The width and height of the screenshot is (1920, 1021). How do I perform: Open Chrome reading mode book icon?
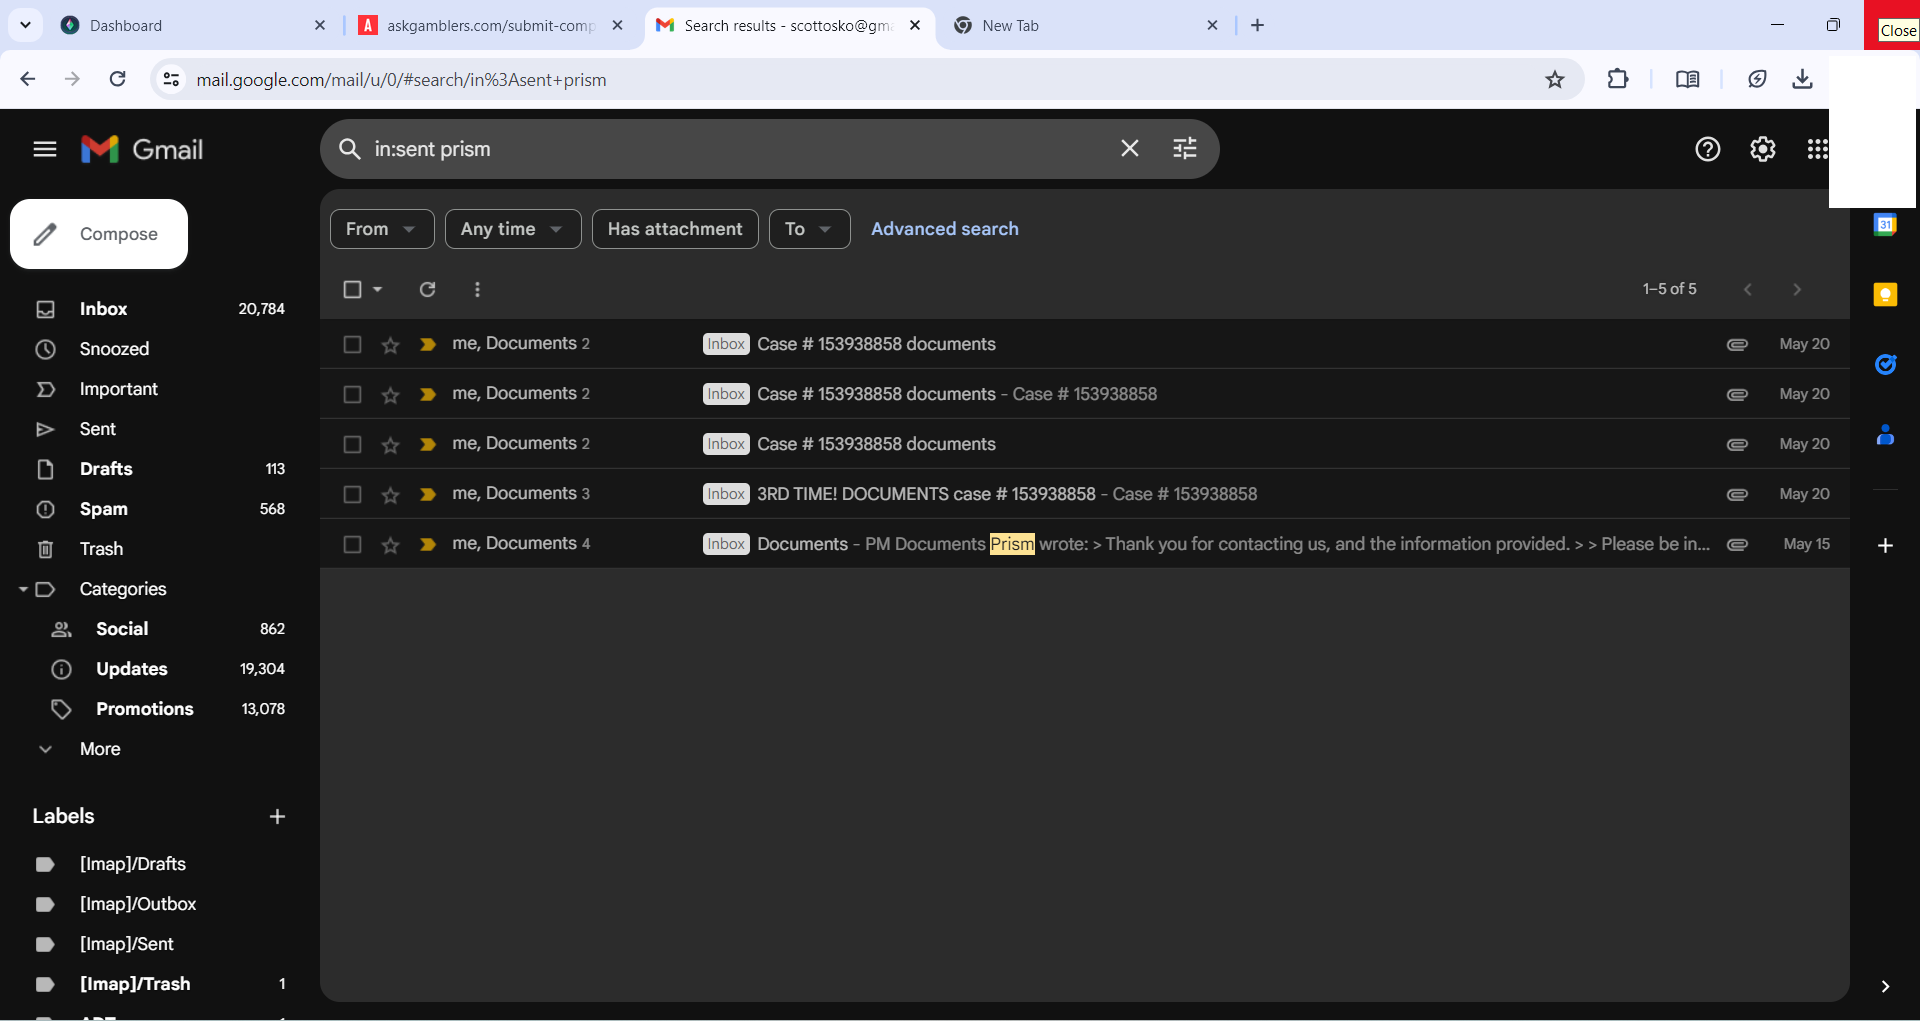(x=1687, y=79)
